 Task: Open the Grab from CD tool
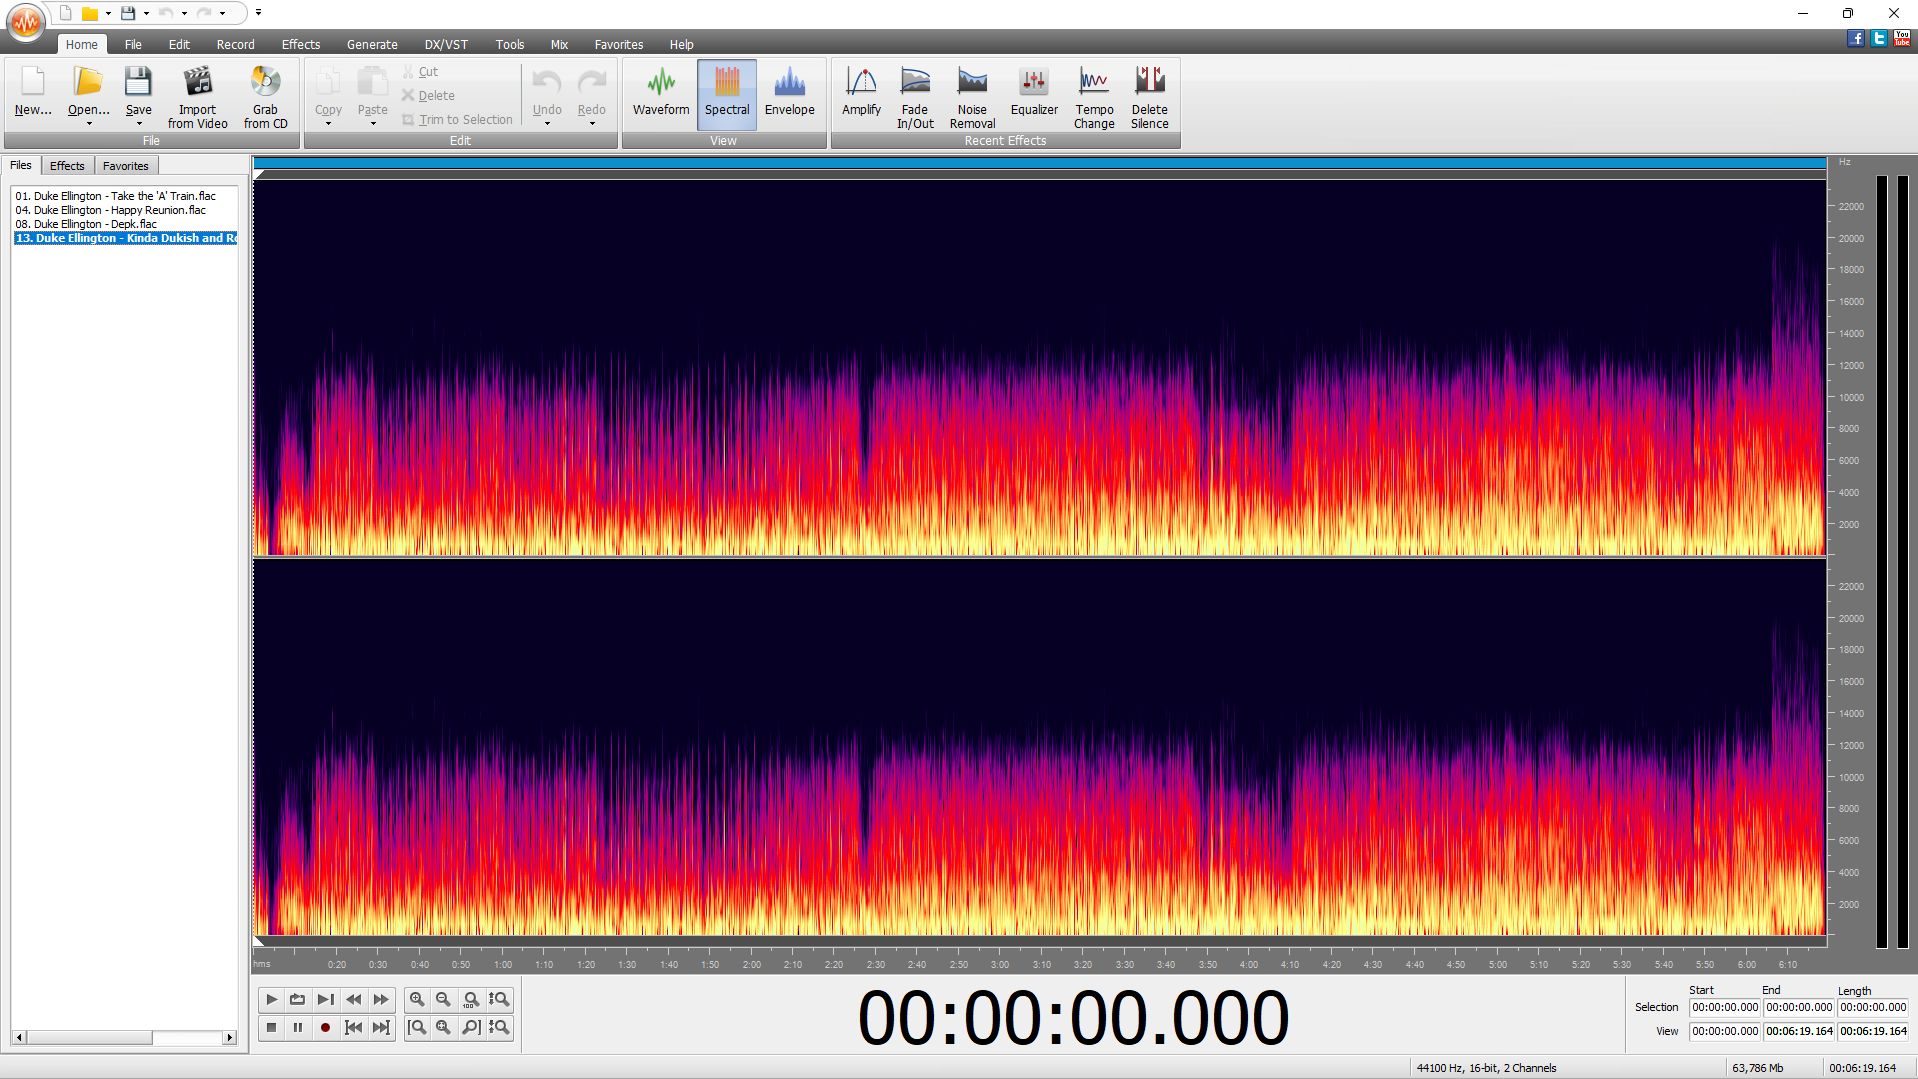(x=265, y=95)
